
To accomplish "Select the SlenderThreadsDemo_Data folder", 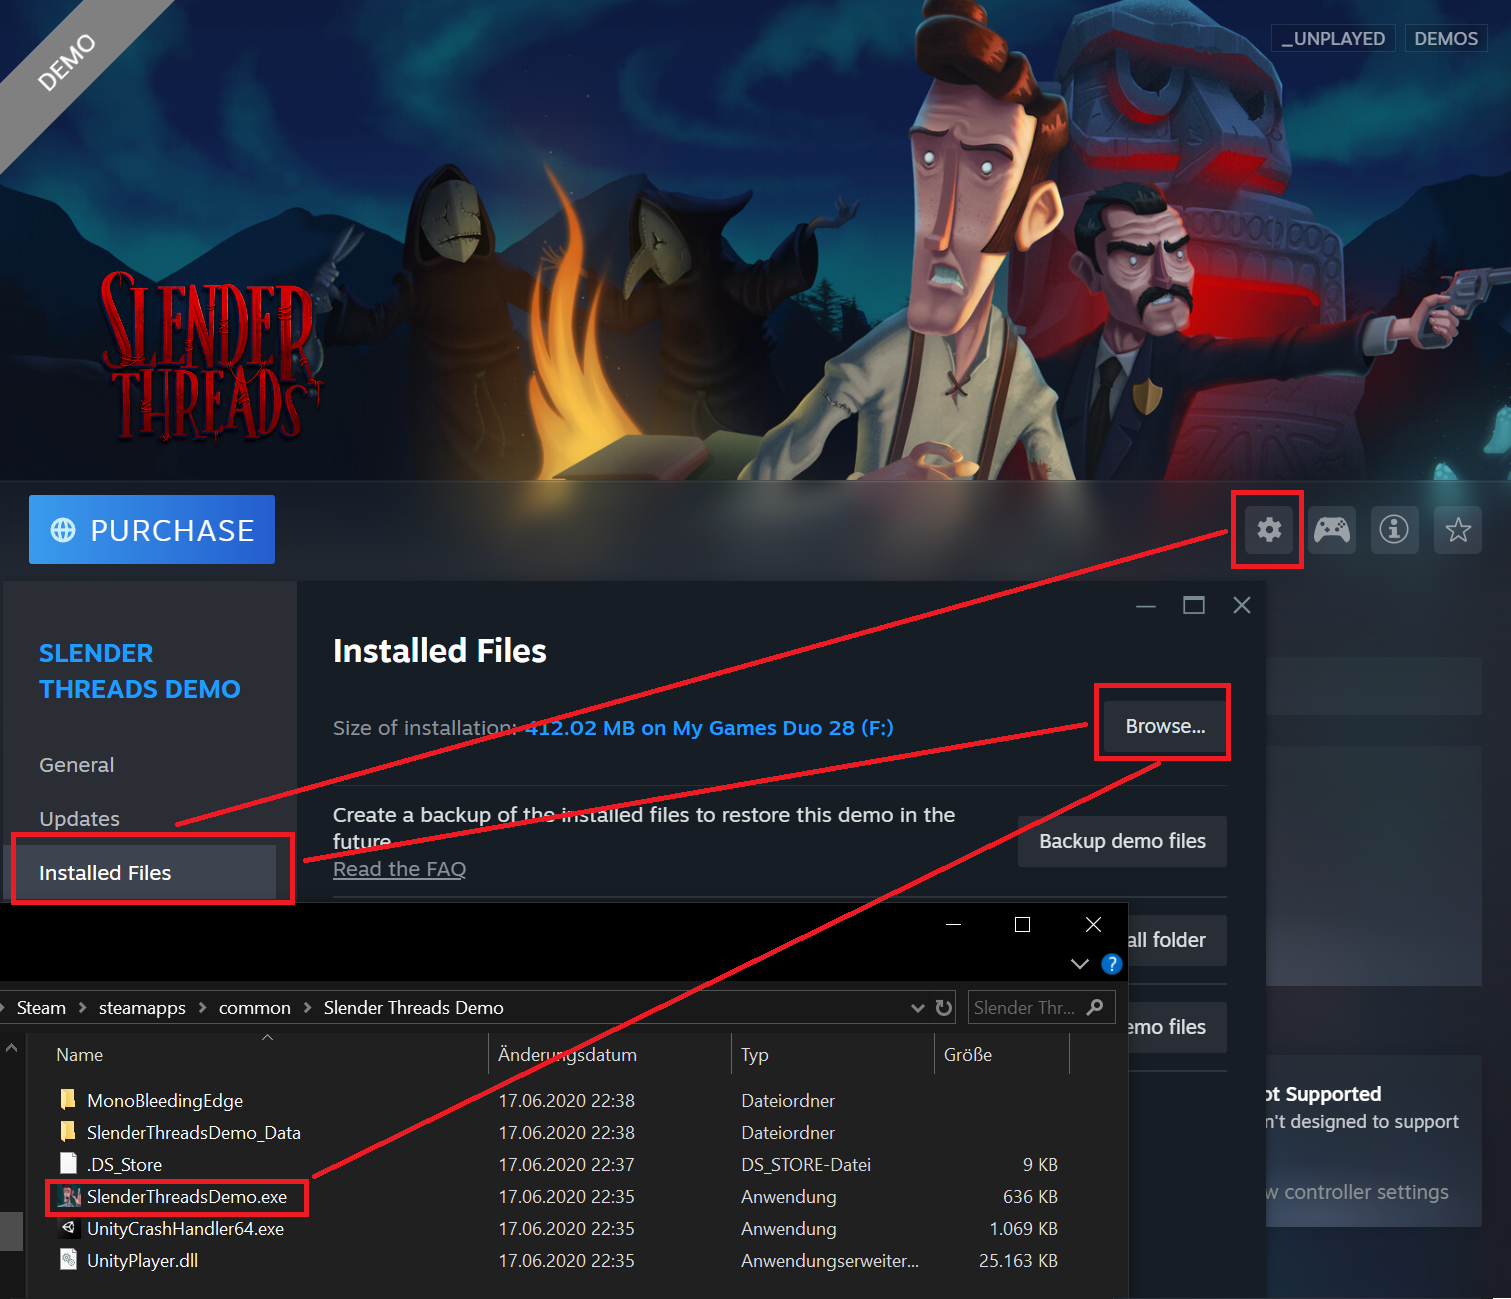I will 194,1133.
